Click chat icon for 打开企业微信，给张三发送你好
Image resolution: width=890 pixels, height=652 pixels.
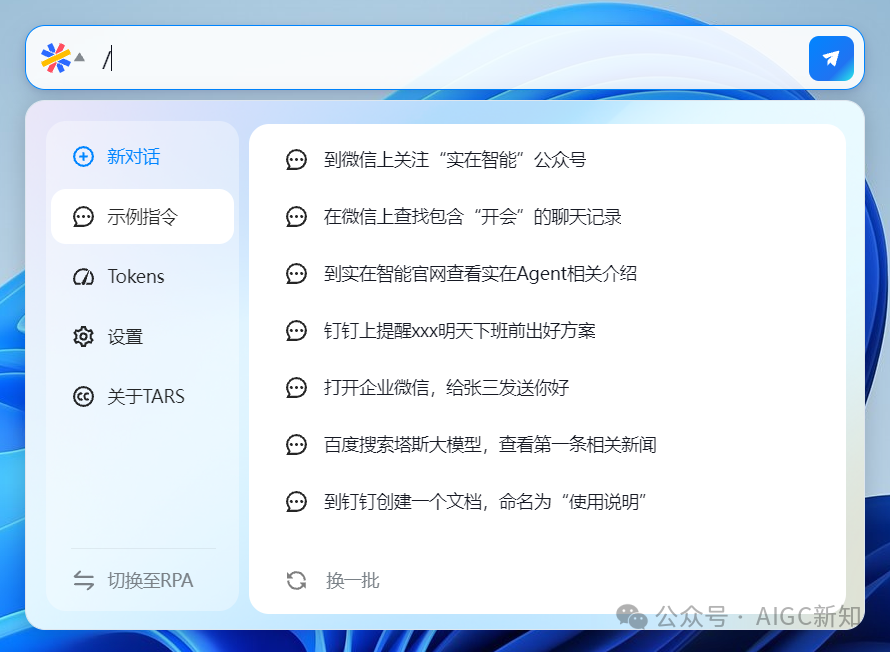(x=296, y=388)
